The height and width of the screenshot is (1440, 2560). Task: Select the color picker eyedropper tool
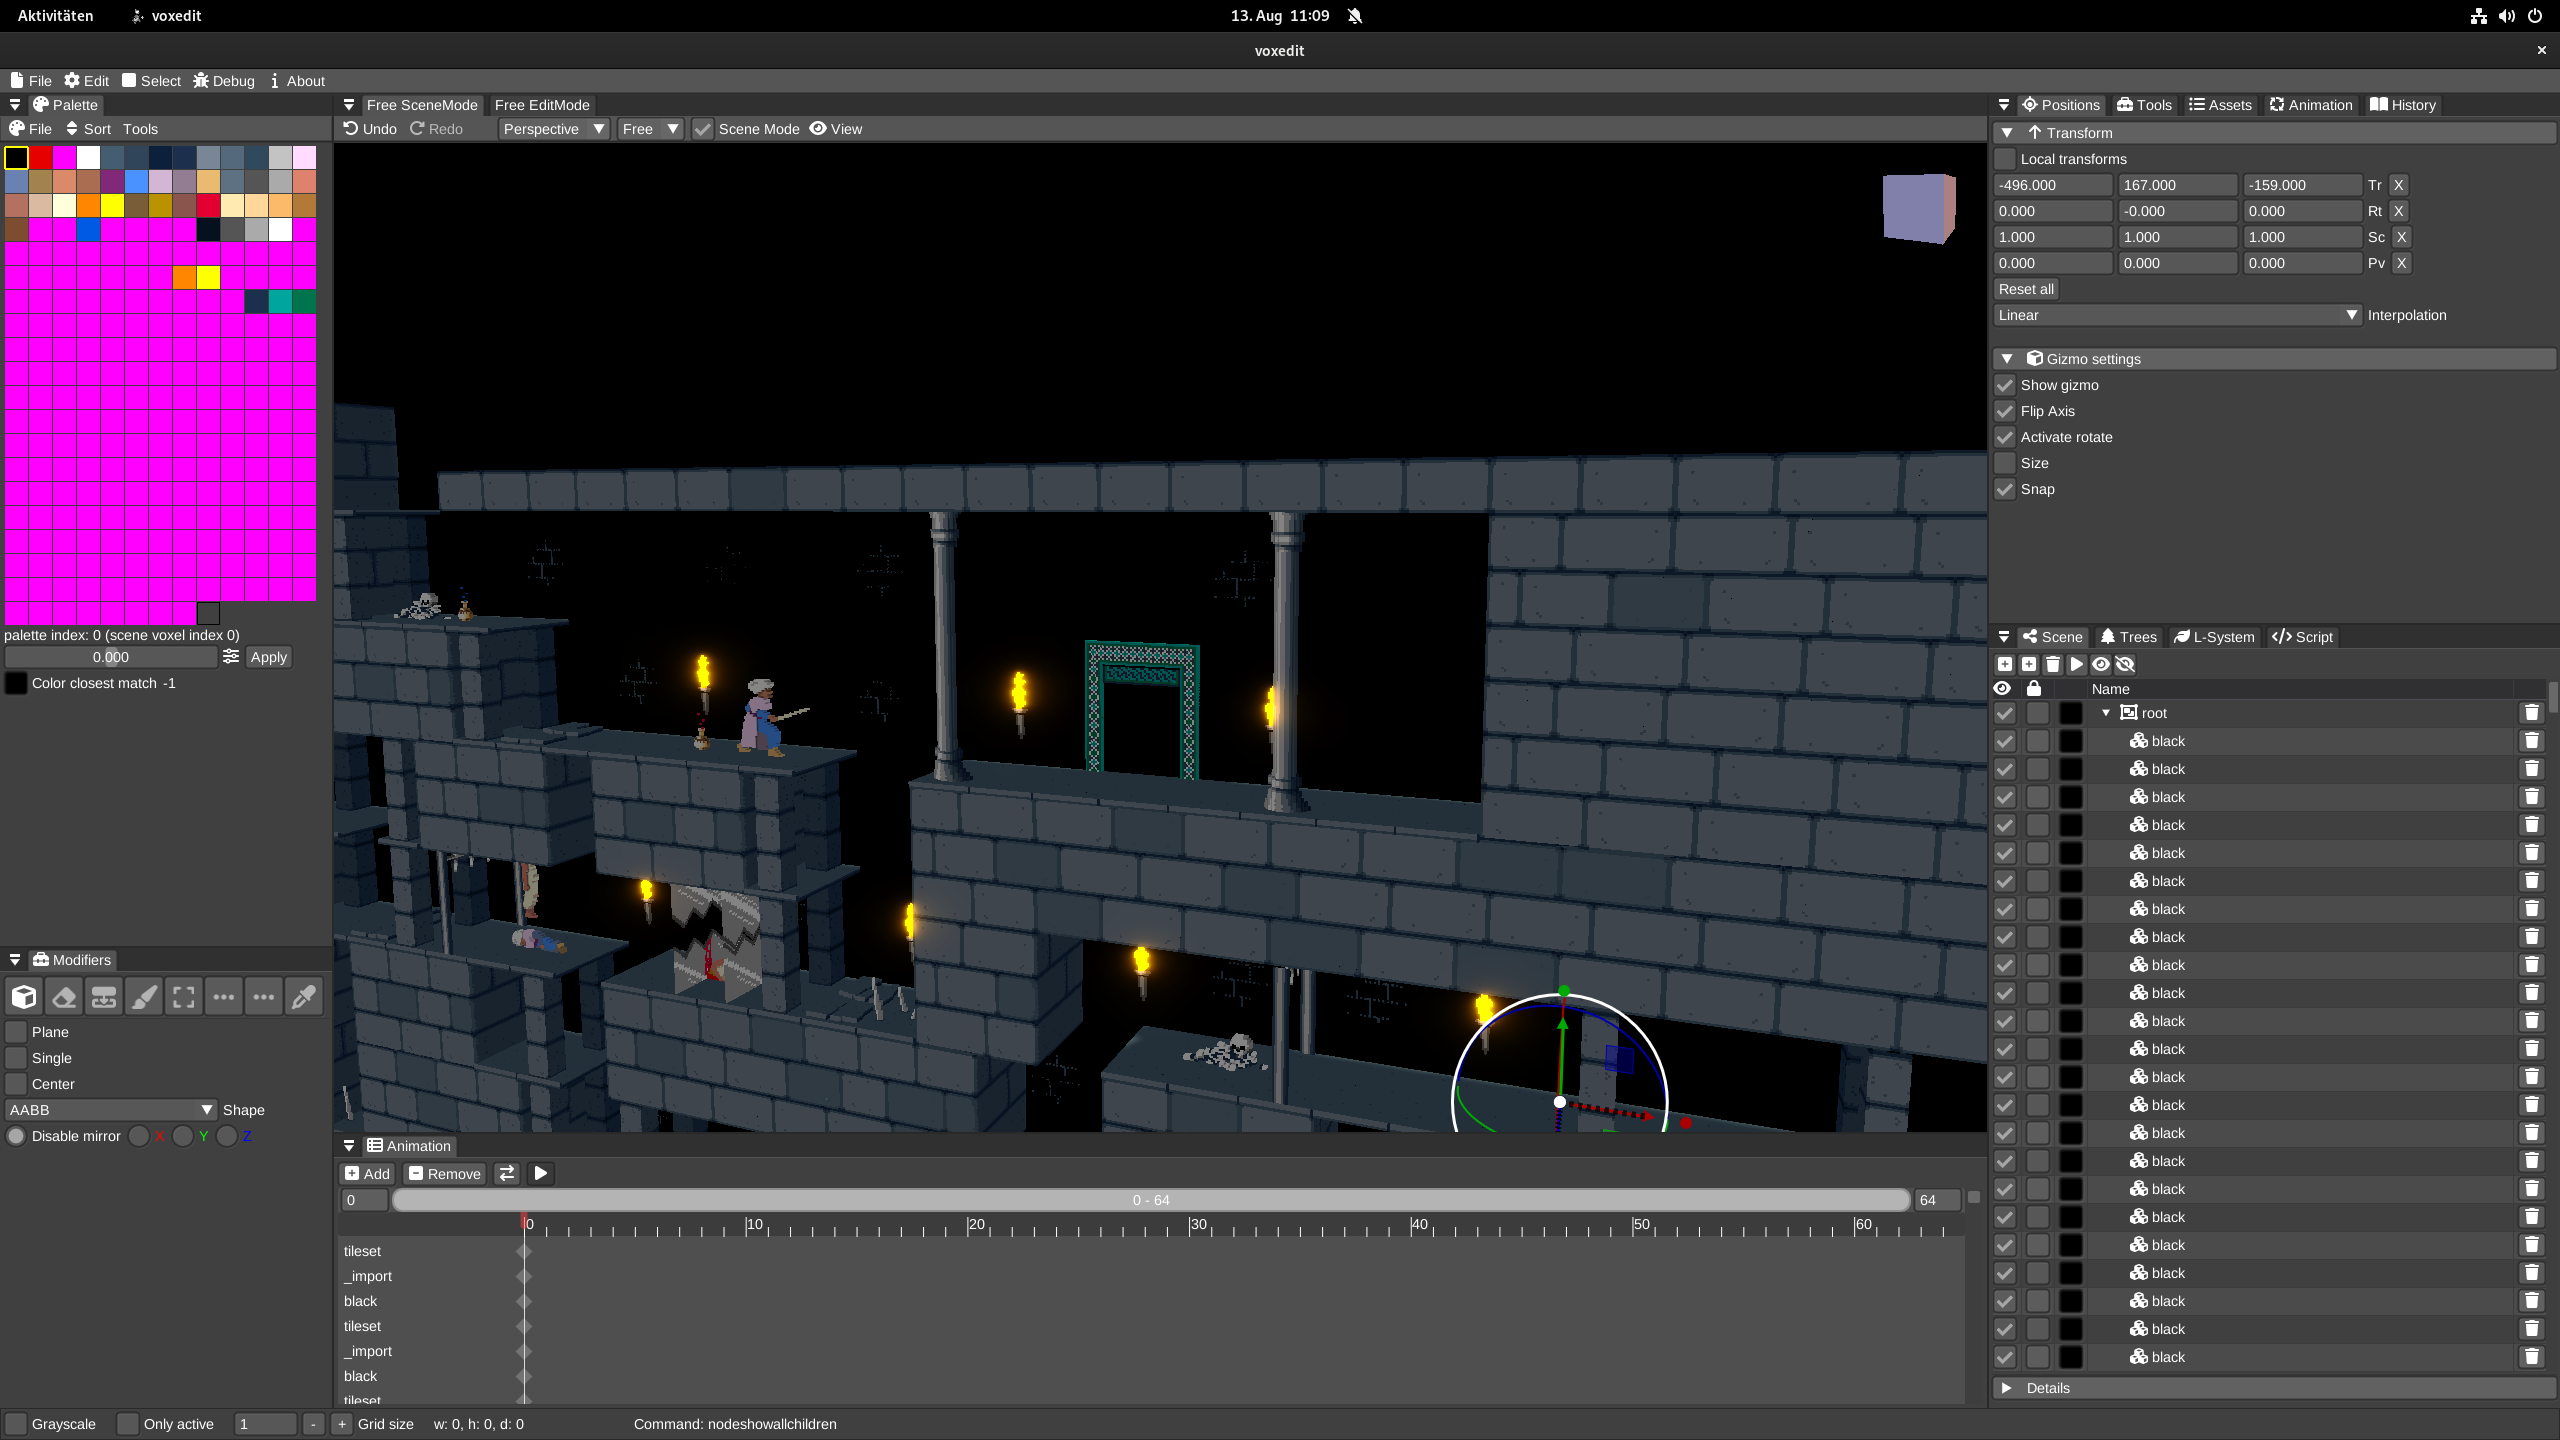(x=304, y=997)
